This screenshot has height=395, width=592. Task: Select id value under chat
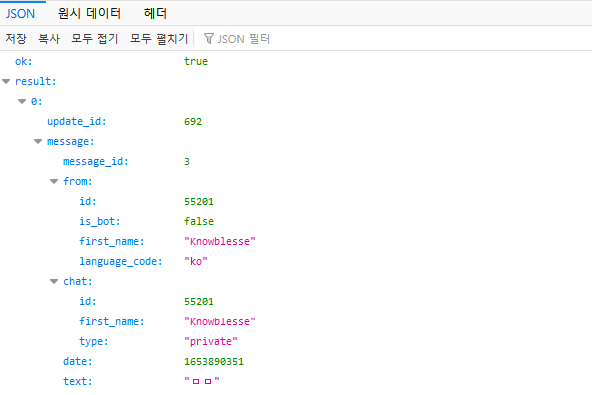click(199, 302)
